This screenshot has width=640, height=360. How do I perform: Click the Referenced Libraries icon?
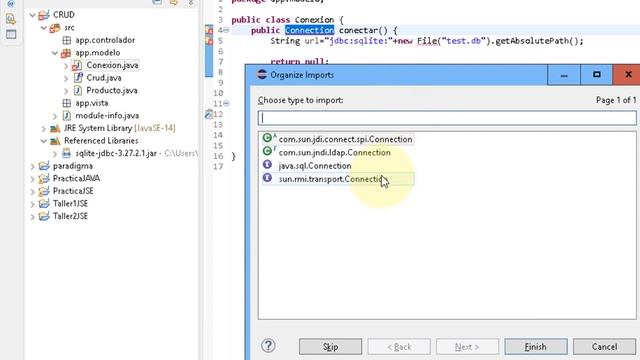[55, 141]
